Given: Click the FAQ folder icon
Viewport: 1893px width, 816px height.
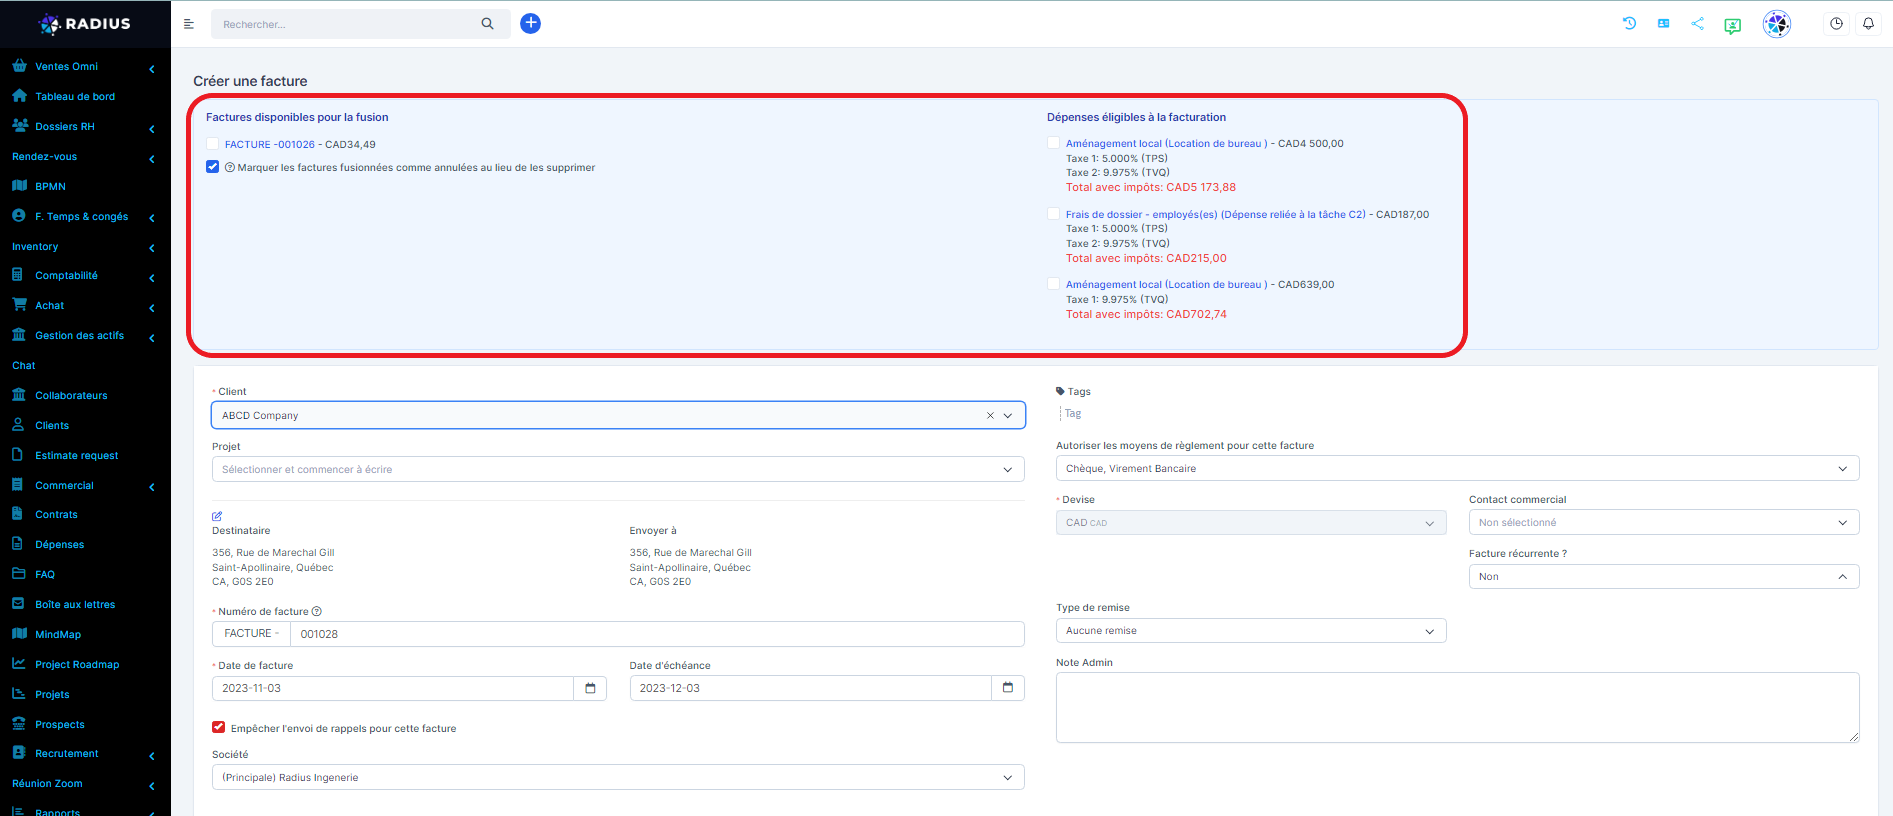Looking at the screenshot, I should (x=18, y=574).
